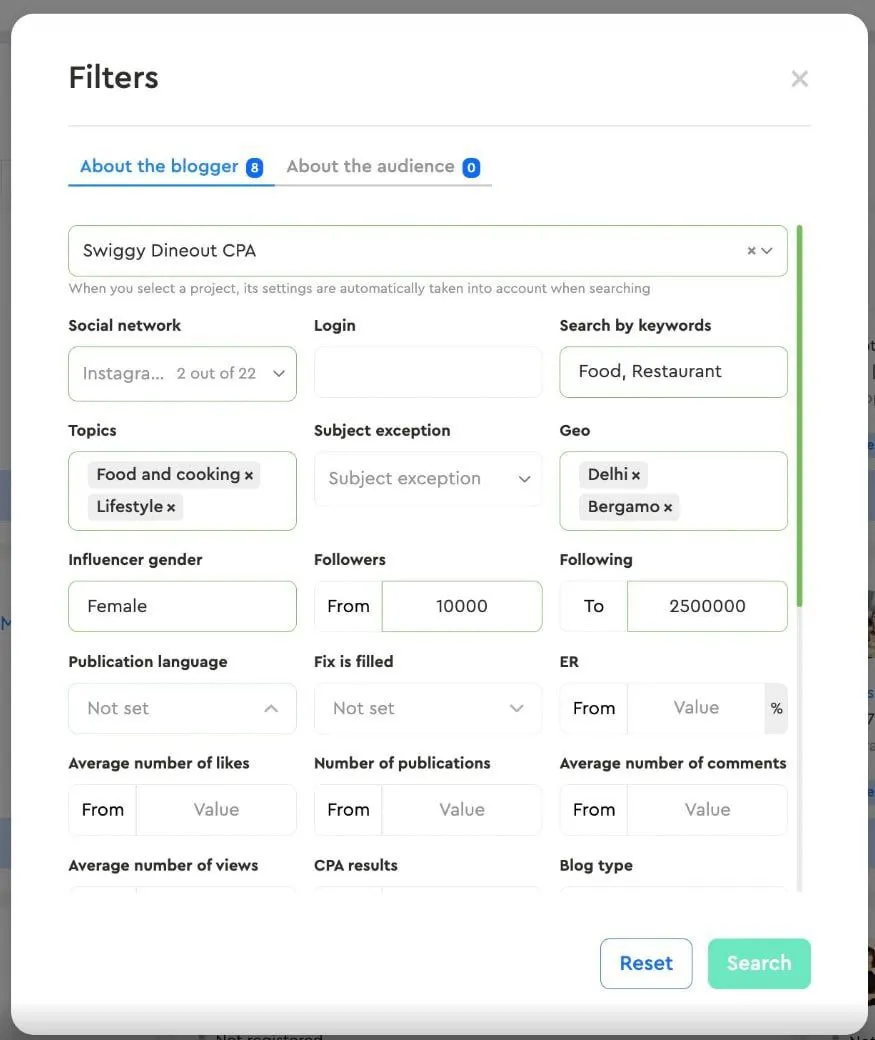Viewport: 875px width, 1040px height.
Task: Remove the Delhi geo tag
Action: pos(636,475)
